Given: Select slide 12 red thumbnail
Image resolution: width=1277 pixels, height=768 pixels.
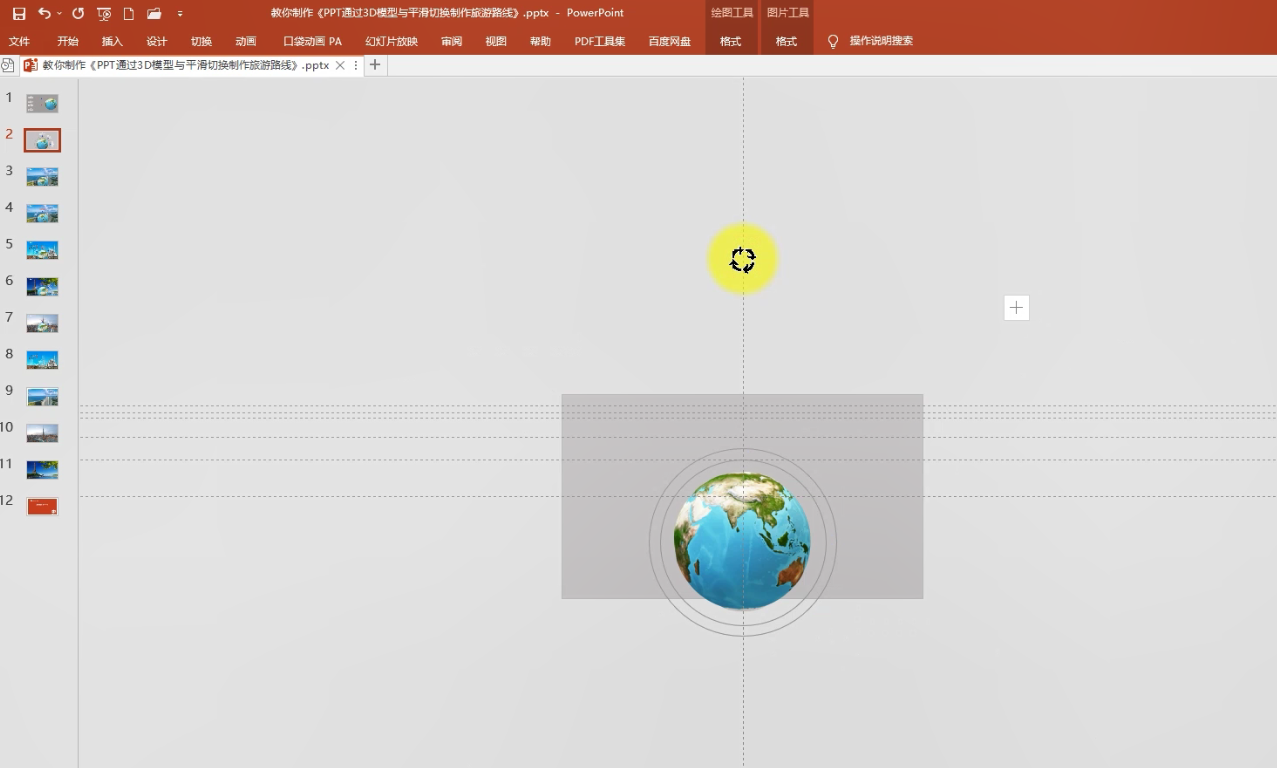Looking at the screenshot, I should click(42, 507).
